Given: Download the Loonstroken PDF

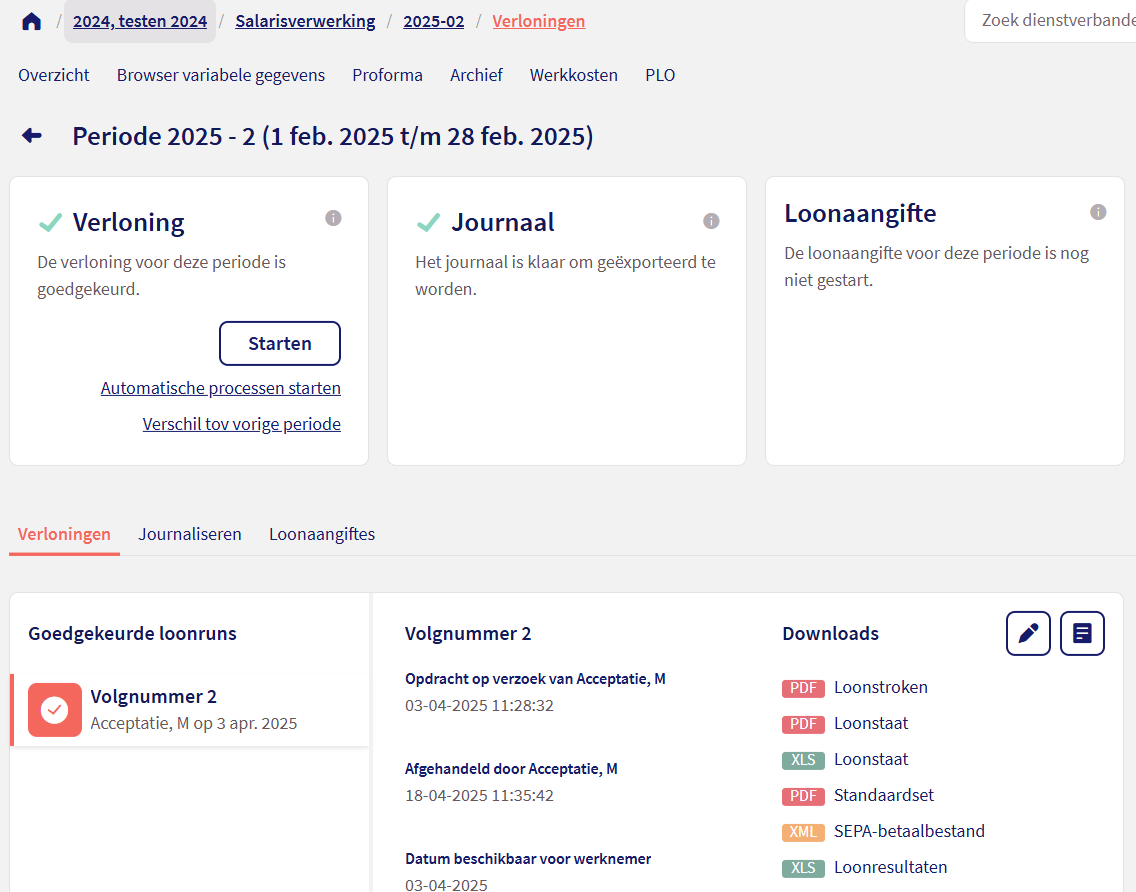Looking at the screenshot, I should (x=880, y=688).
